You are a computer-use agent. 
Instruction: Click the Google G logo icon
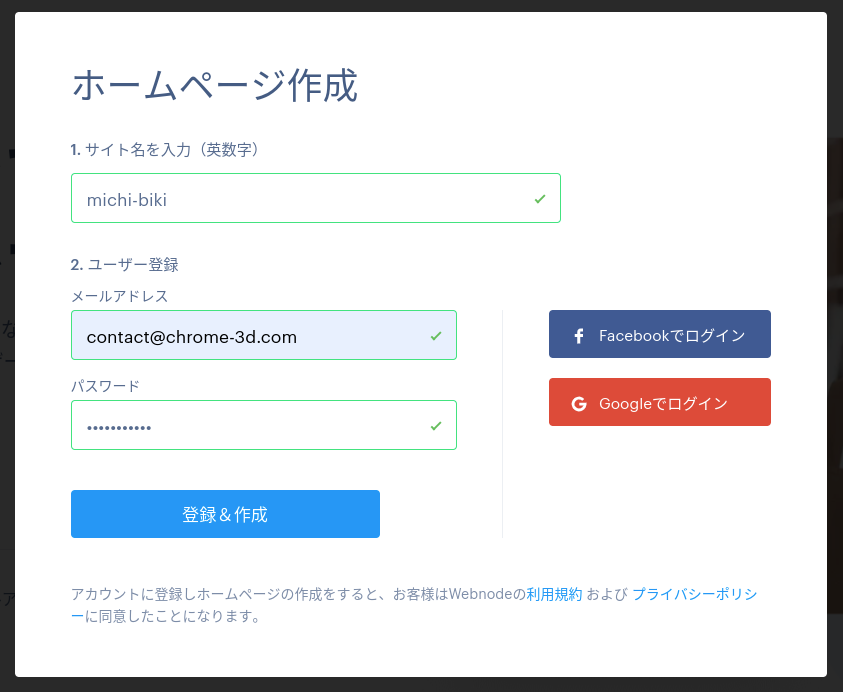(x=578, y=404)
